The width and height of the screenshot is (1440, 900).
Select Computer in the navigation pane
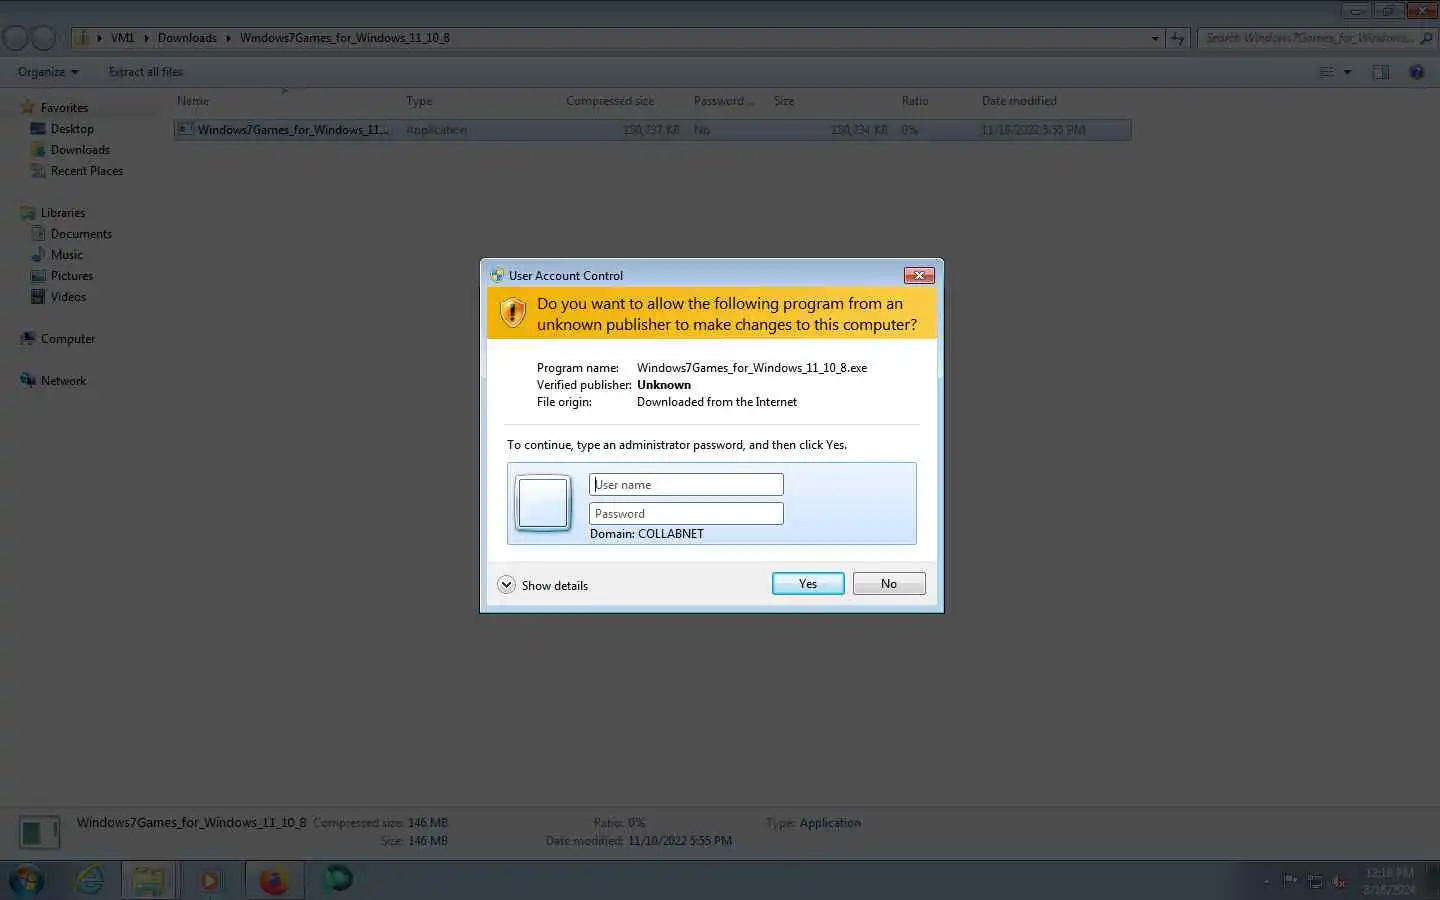pos(68,339)
